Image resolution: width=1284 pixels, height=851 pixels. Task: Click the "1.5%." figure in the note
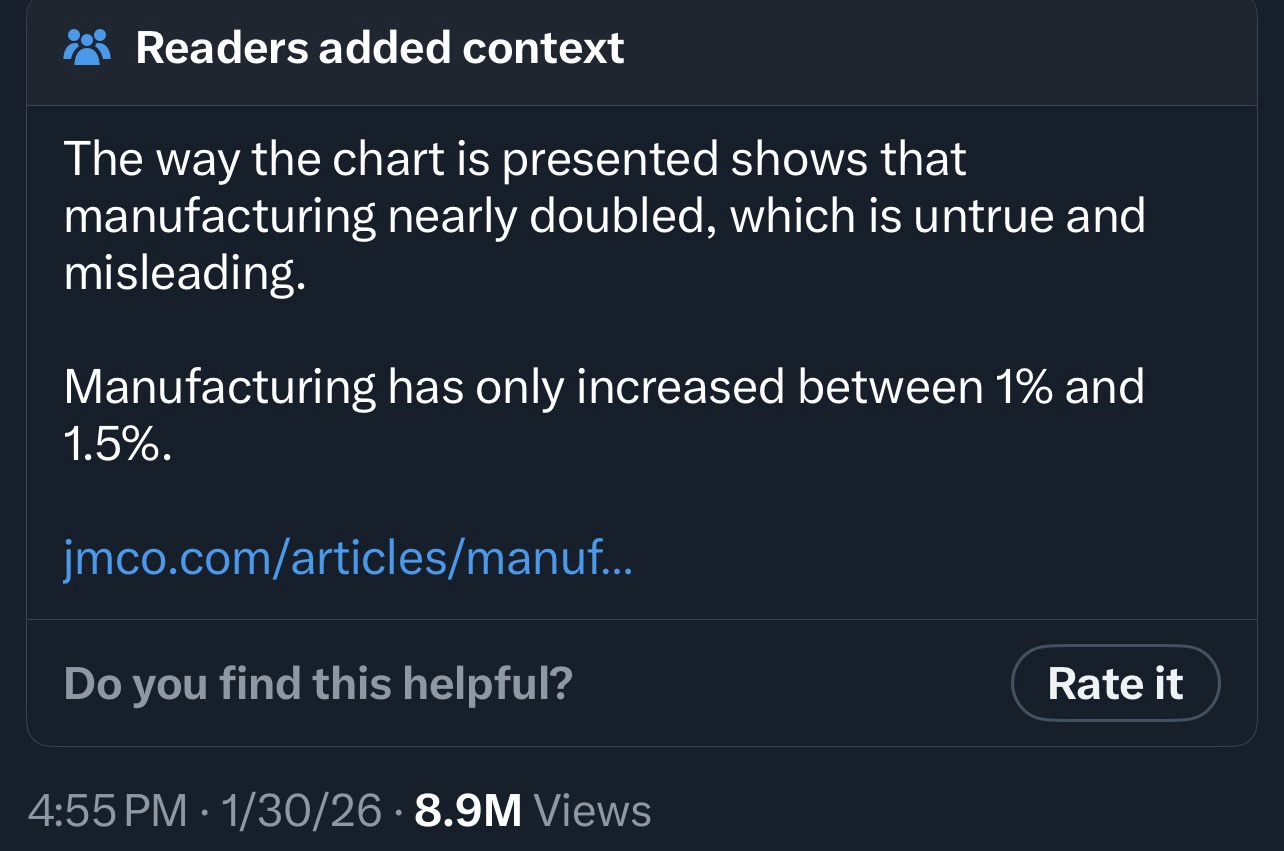(118, 446)
